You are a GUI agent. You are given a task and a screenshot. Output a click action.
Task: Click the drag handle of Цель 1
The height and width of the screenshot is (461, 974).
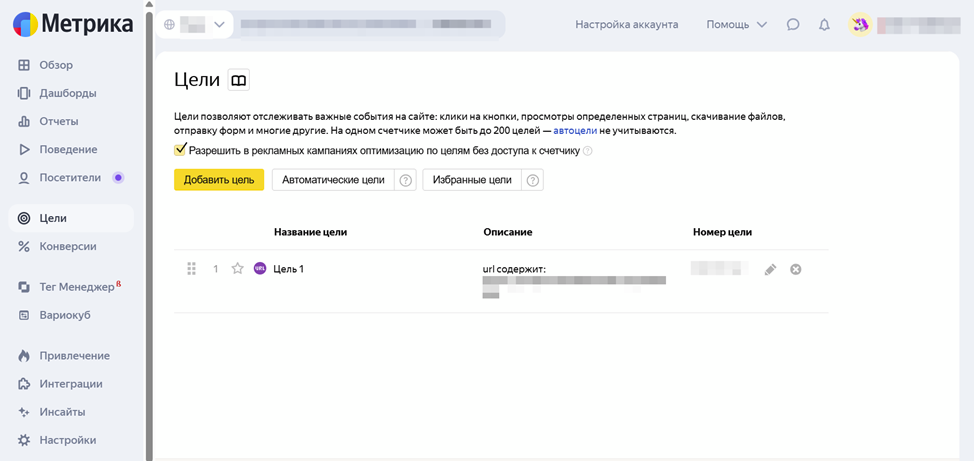[x=192, y=269]
